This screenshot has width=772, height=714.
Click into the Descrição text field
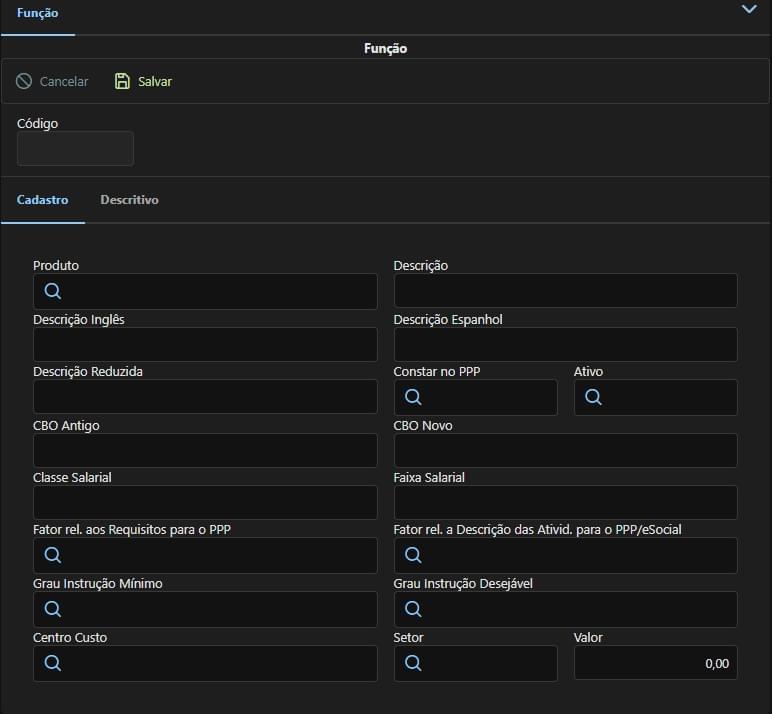point(565,291)
